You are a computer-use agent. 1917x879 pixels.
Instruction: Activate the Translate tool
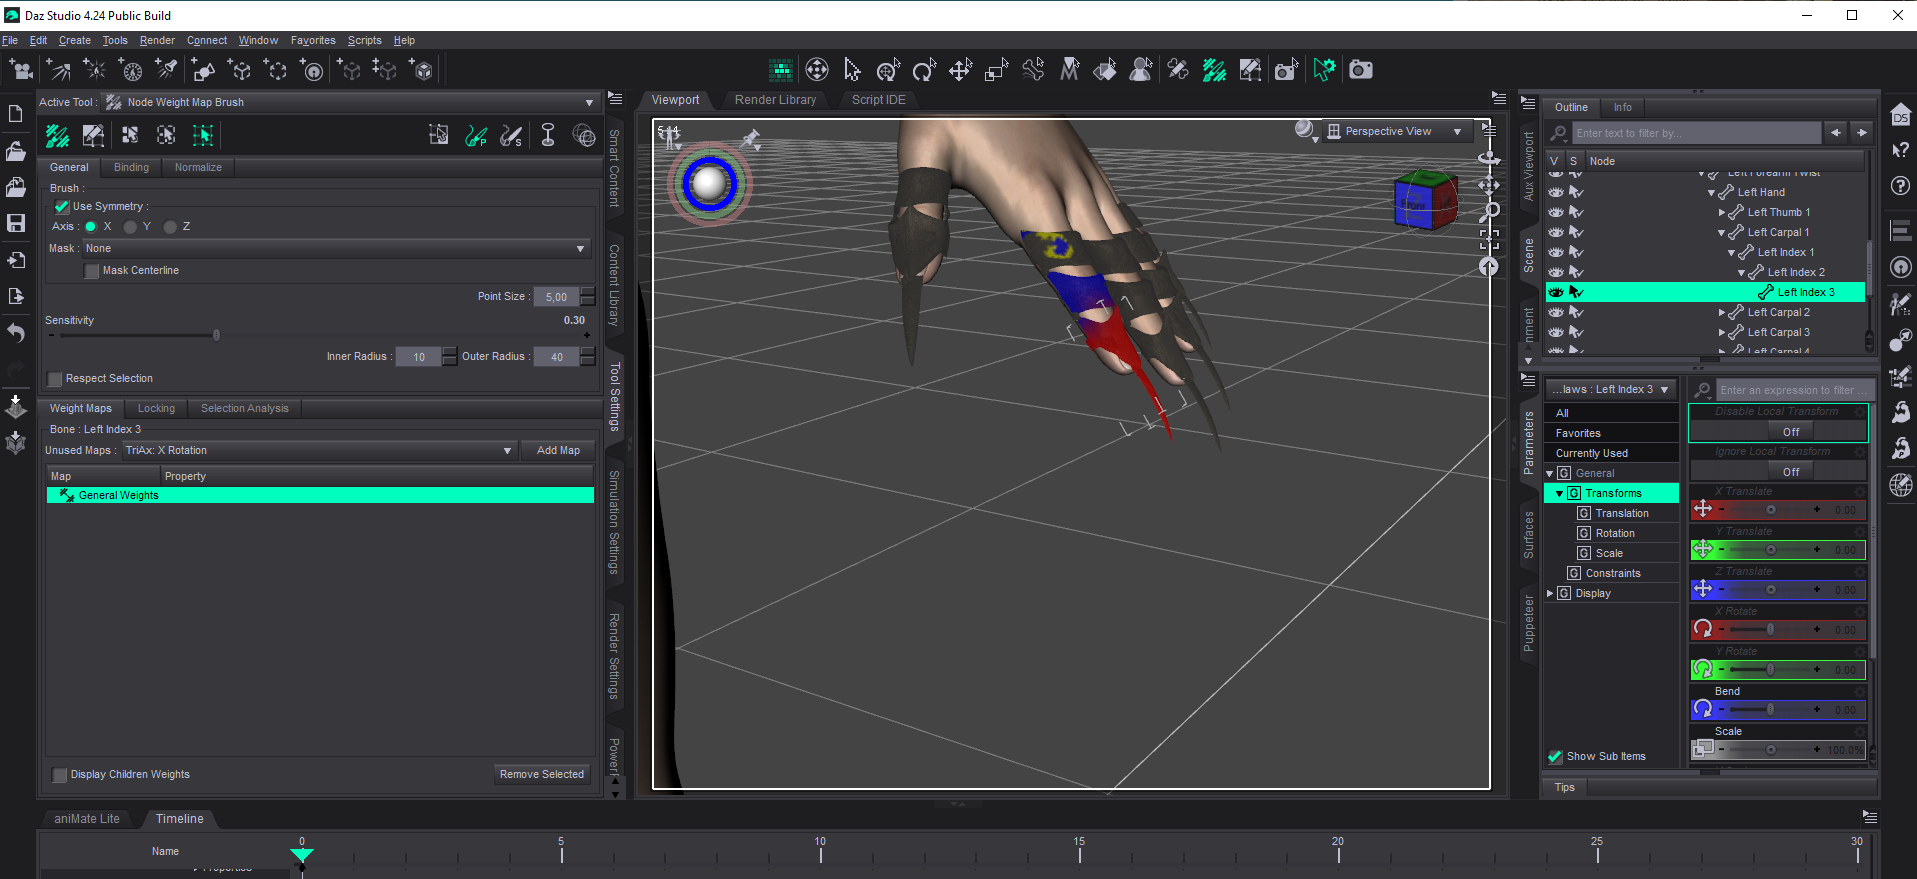click(x=960, y=70)
